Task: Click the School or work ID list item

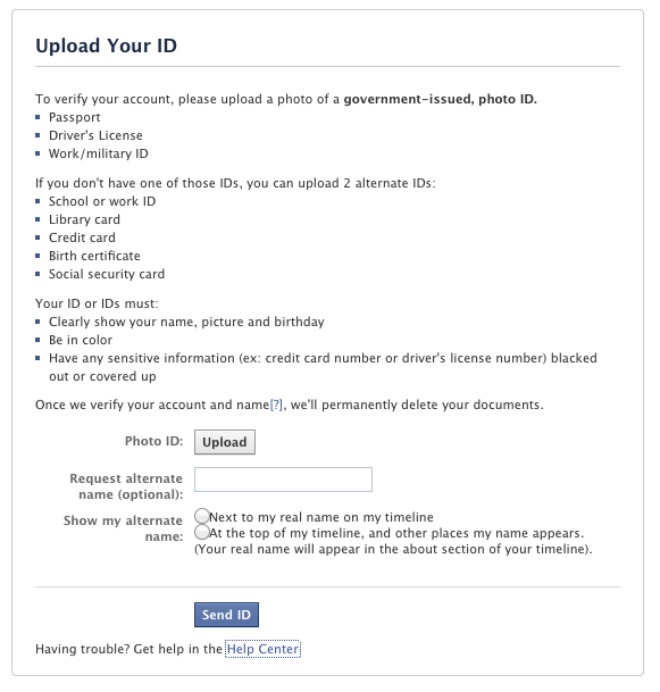Action: [102, 201]
